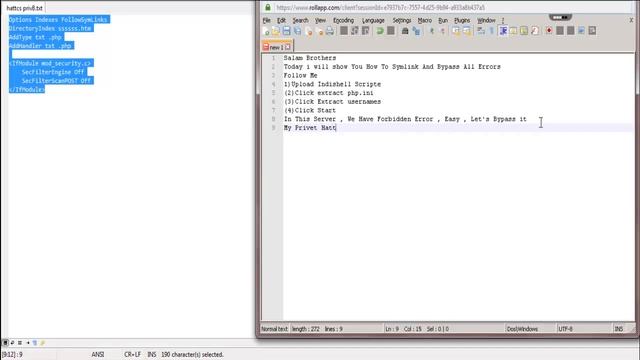640x360 pixels.
Task: Open the ? help menu
Action: 503,20
